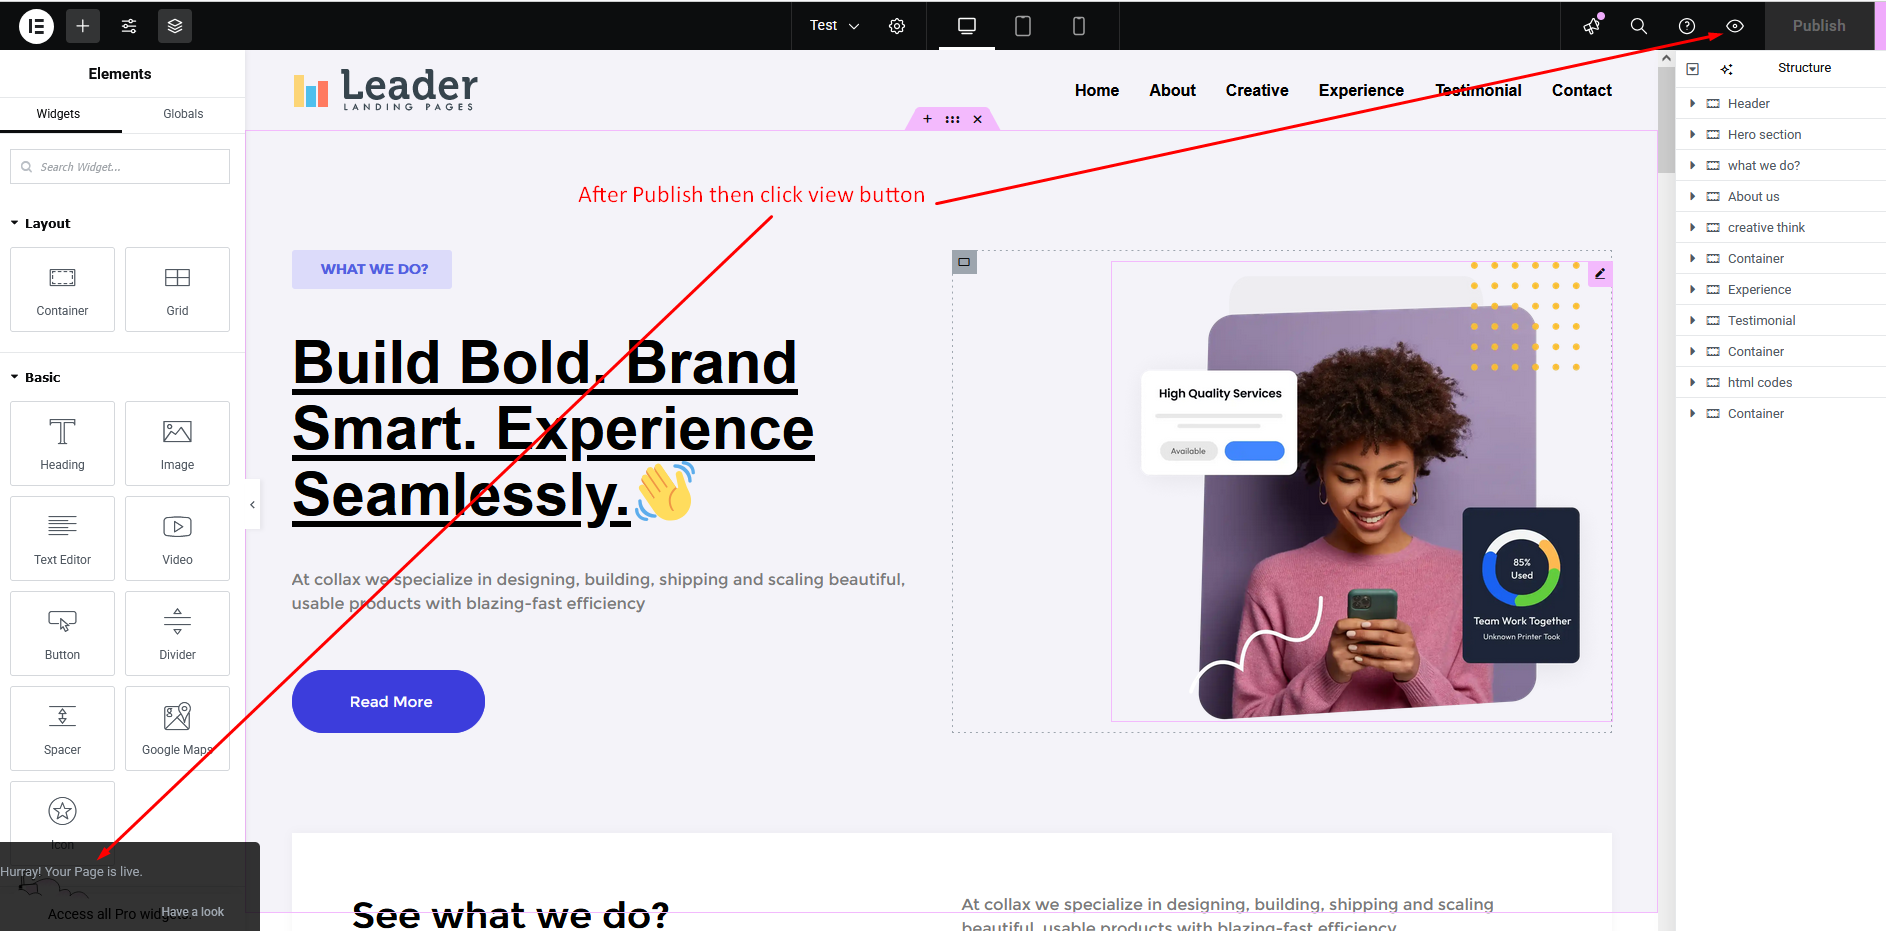Open the Elementor logo menu
Image resolution: width=1886 pixels, height=931 pixels.
(x=36, y=26)
